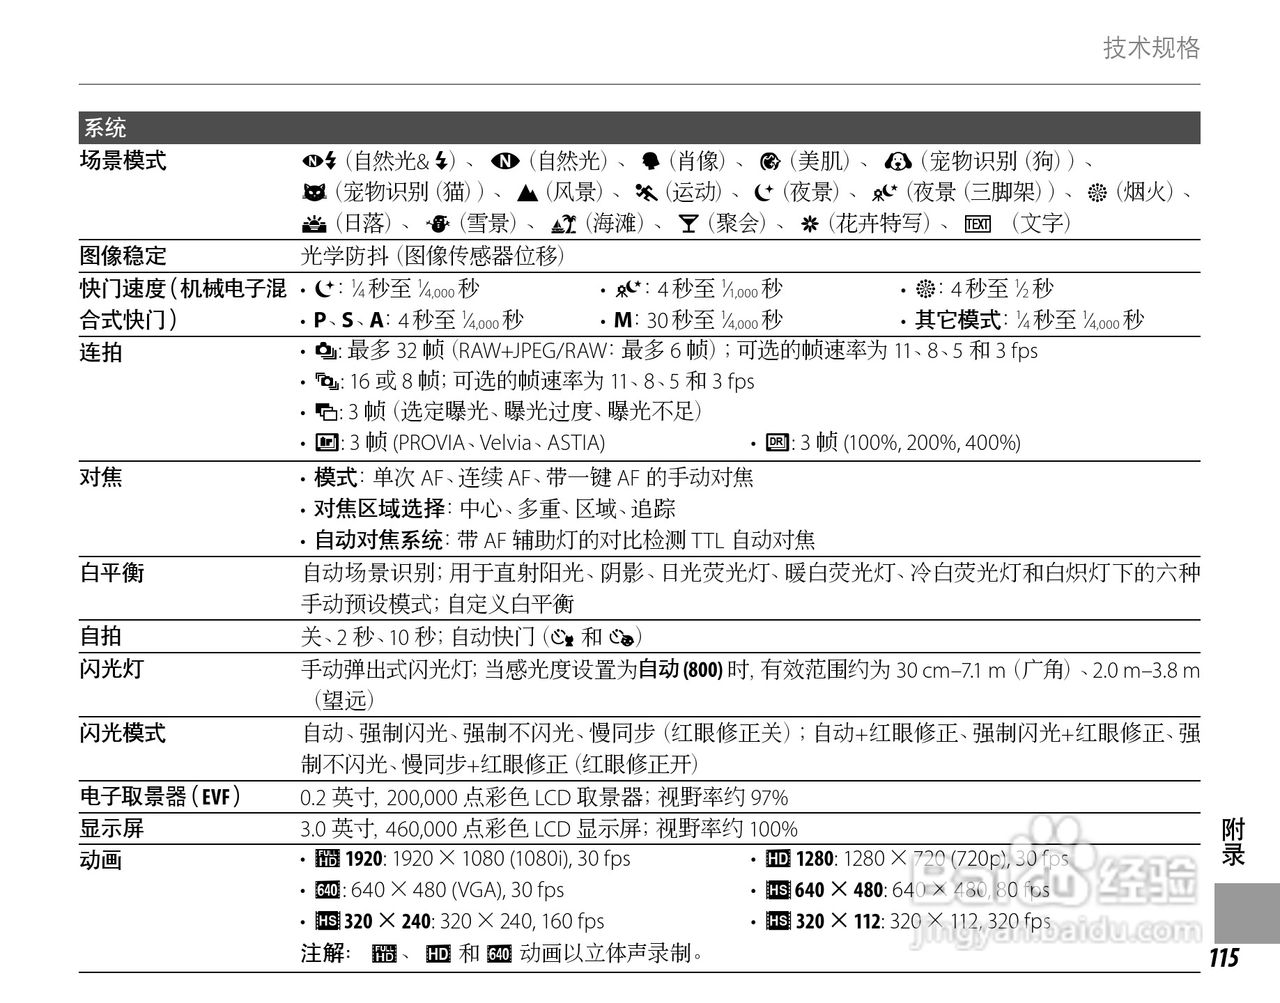The height and width of the screenshot is (1003, 1280).
Task: Click the 电子取景器 (EVF) row label
Action: [x=161, y=797]
